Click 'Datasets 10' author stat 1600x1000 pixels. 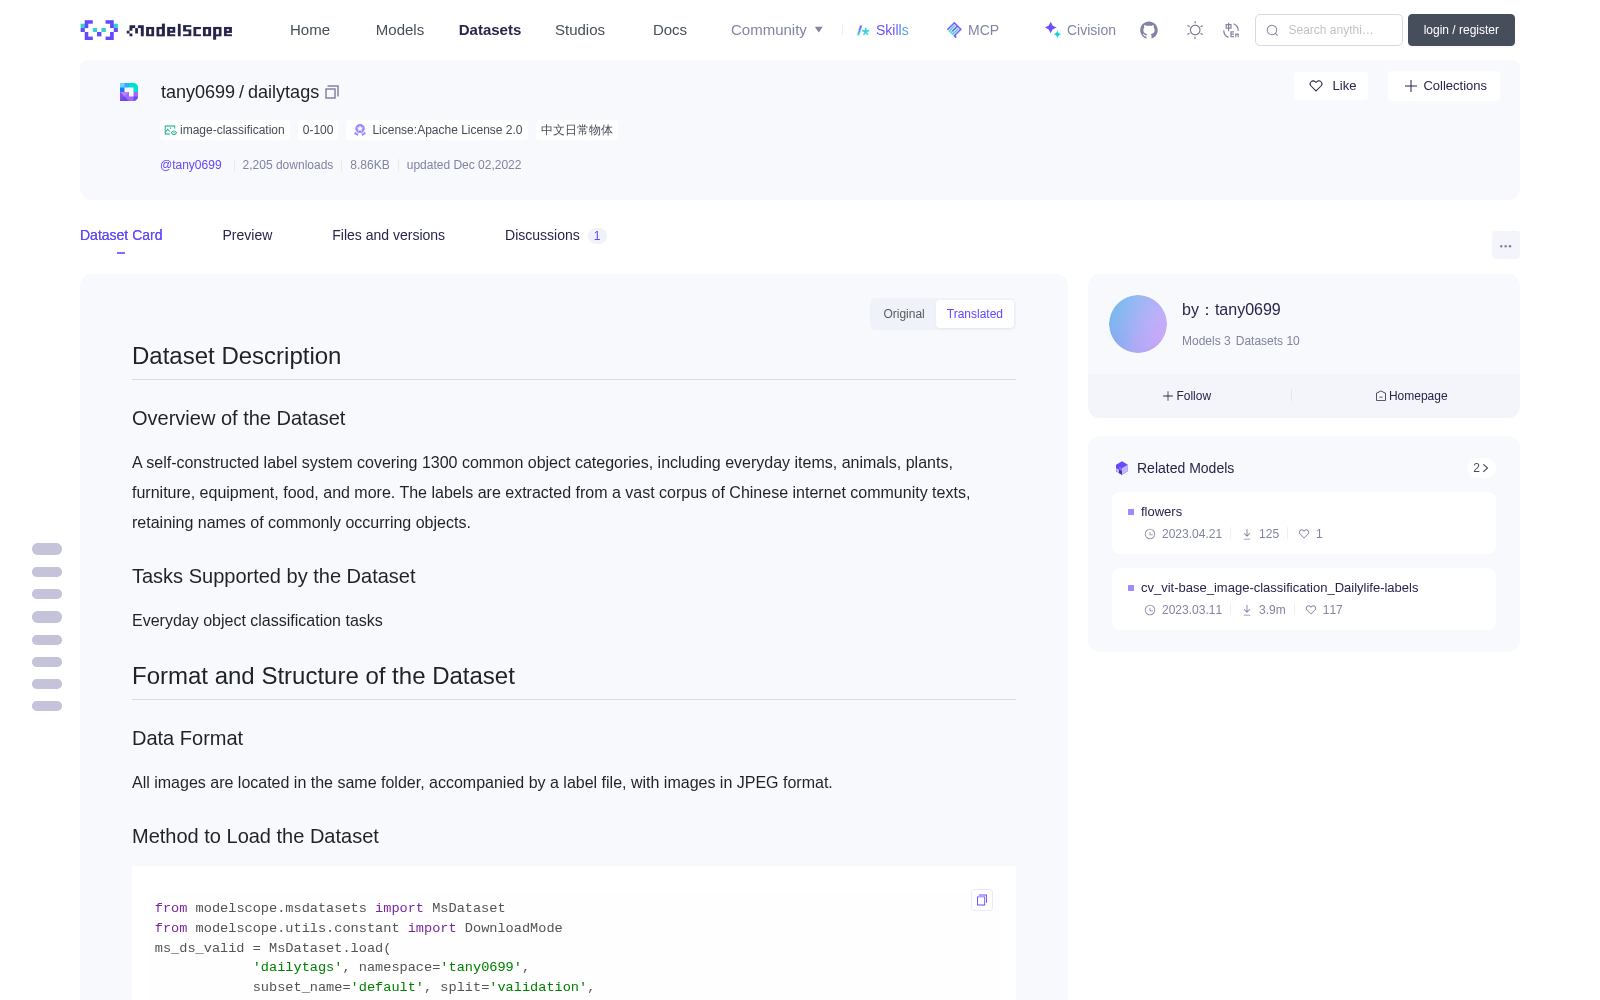point(1267,341)
